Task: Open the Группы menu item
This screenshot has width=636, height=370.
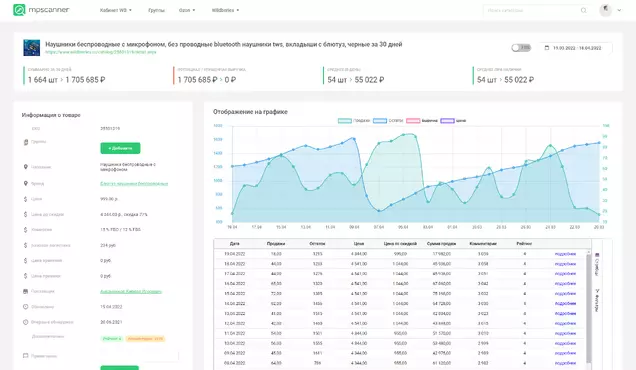Action: [x=157, y=10]
